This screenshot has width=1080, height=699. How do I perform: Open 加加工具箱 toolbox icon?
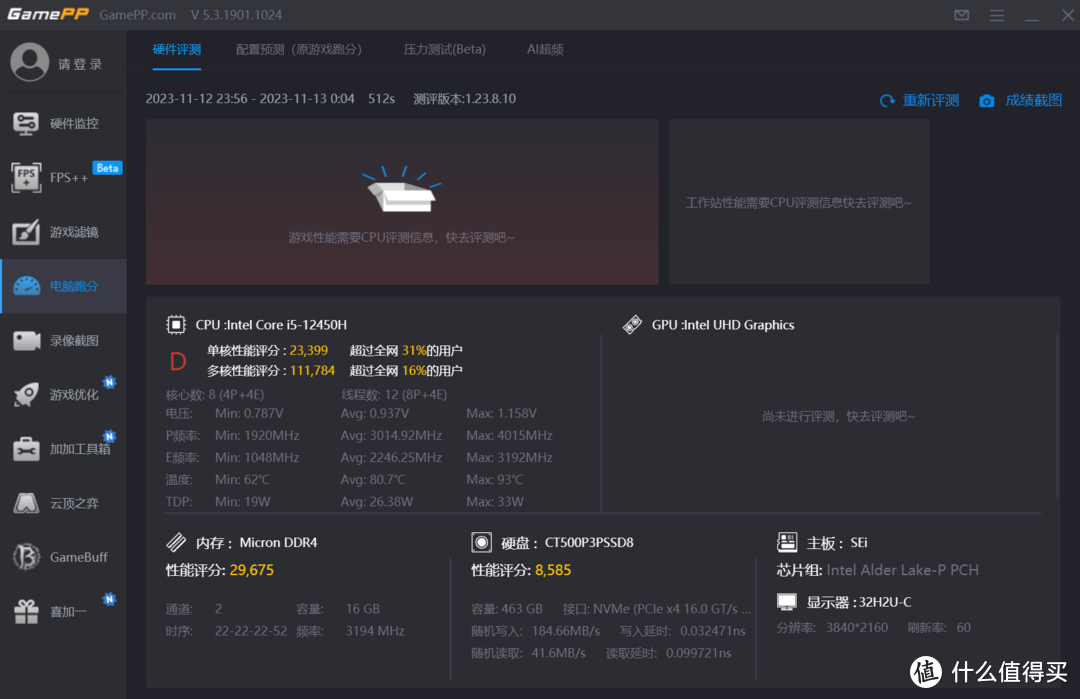pos(27,449)
